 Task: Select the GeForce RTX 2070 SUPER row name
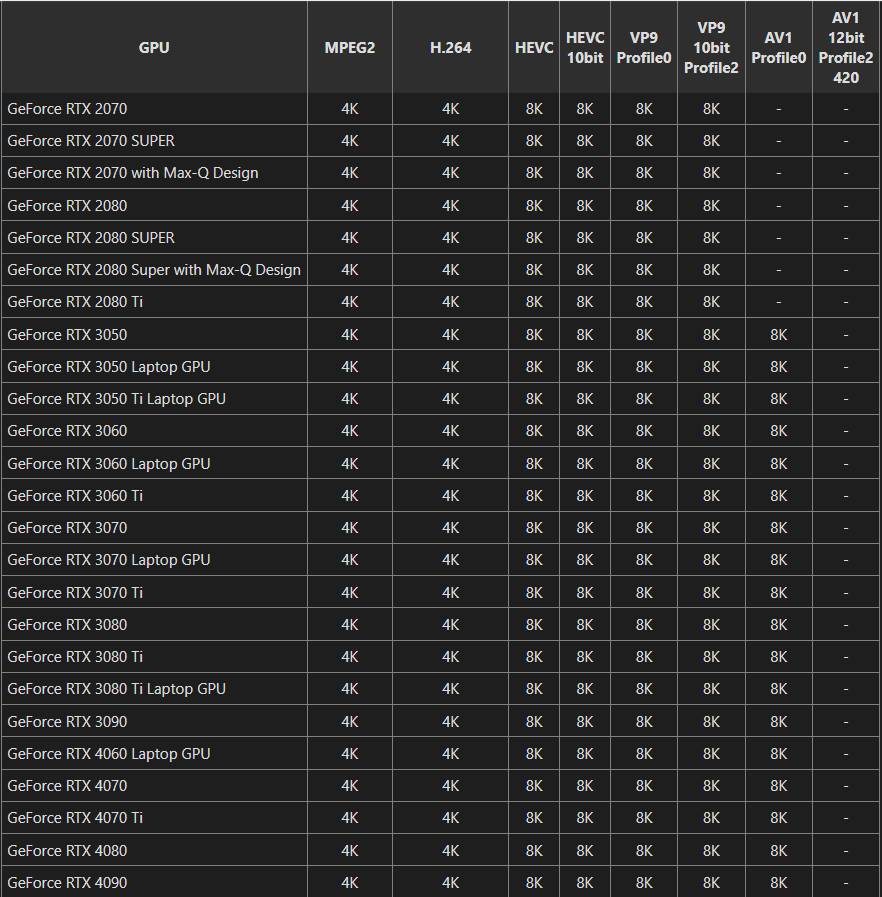click(x=90, y=141)
